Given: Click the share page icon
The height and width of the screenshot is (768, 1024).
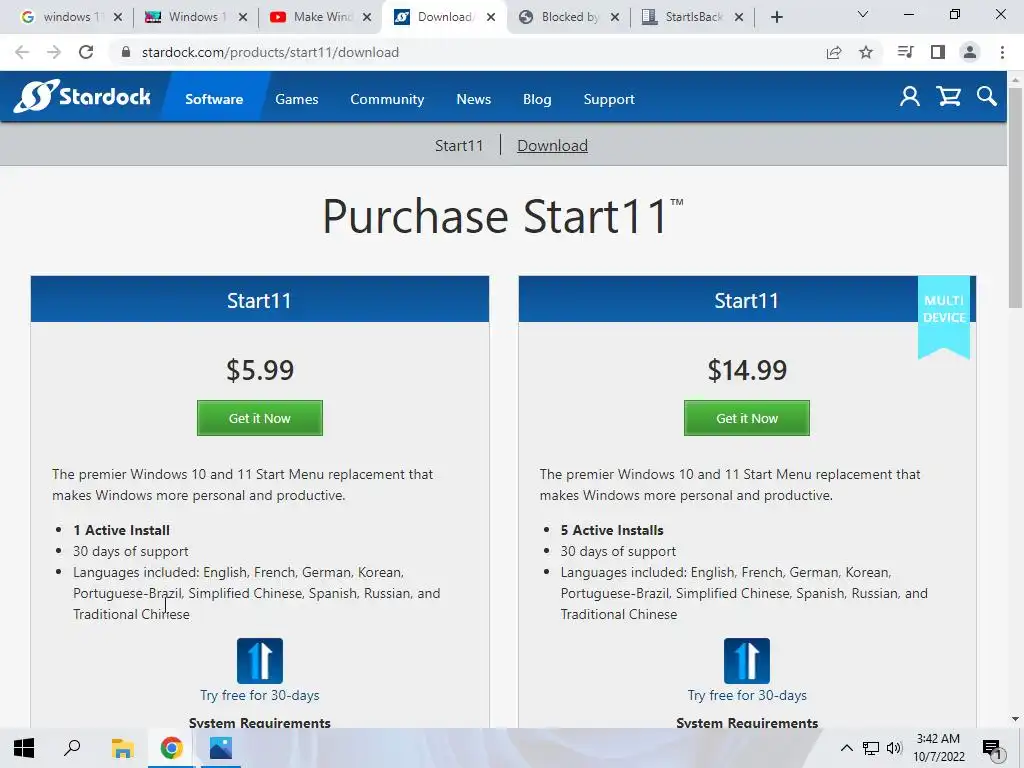Looking at the screenshot, I should click(x=834, y=52).
